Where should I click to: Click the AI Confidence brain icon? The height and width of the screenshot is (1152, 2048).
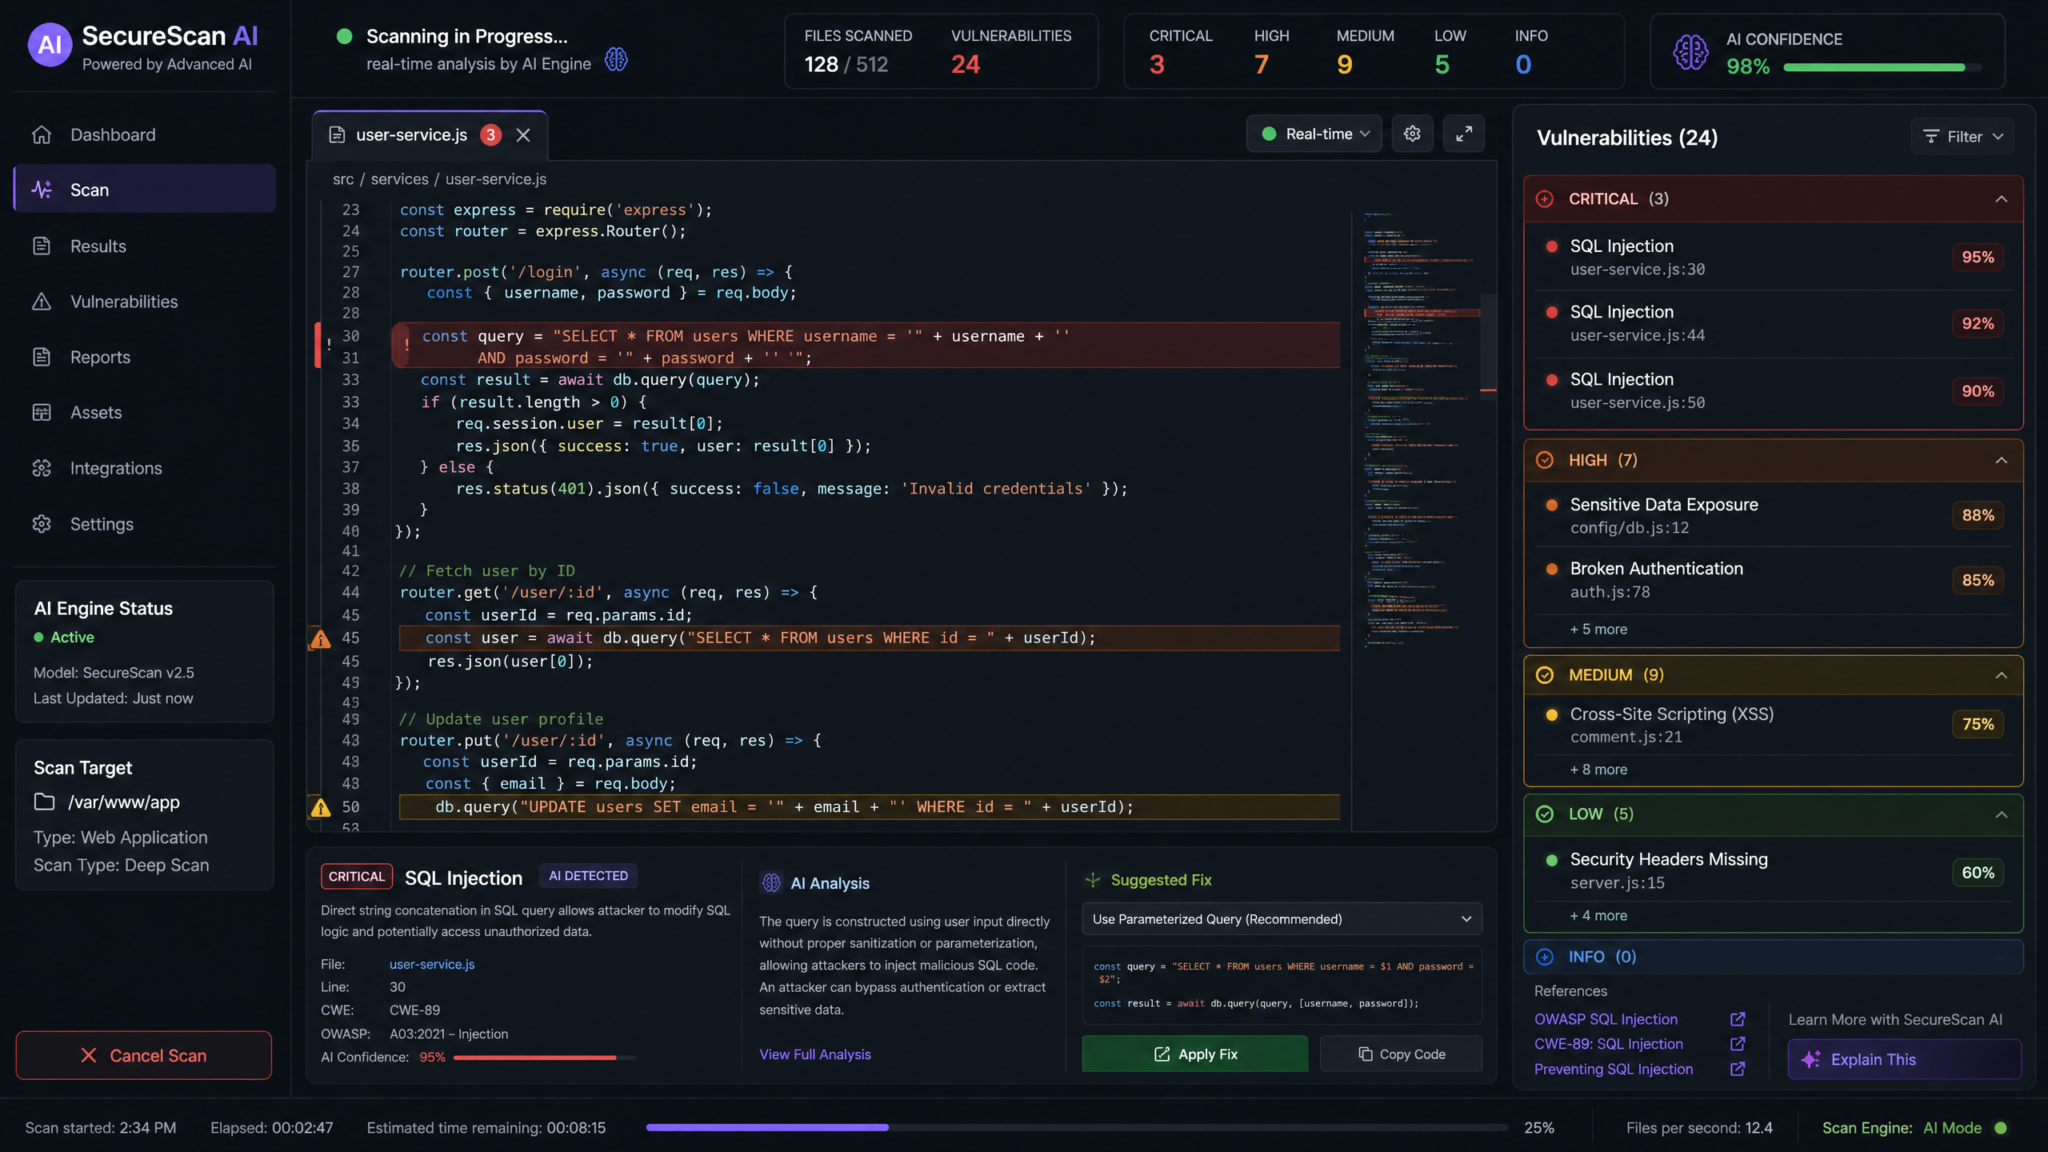(1690, 52)
